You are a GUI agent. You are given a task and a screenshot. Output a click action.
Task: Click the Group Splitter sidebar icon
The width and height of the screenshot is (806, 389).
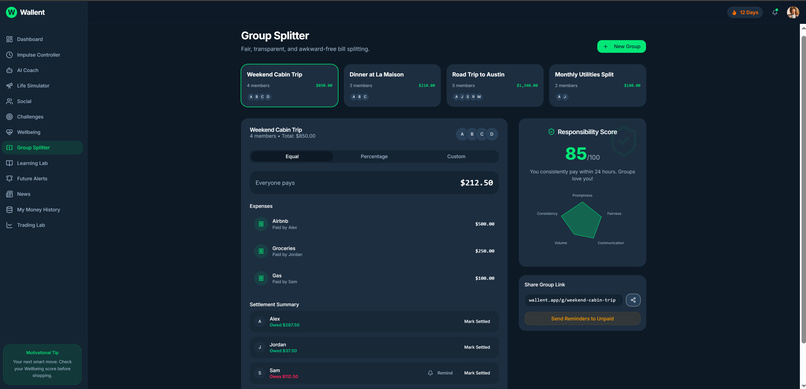tap(9, 147)
